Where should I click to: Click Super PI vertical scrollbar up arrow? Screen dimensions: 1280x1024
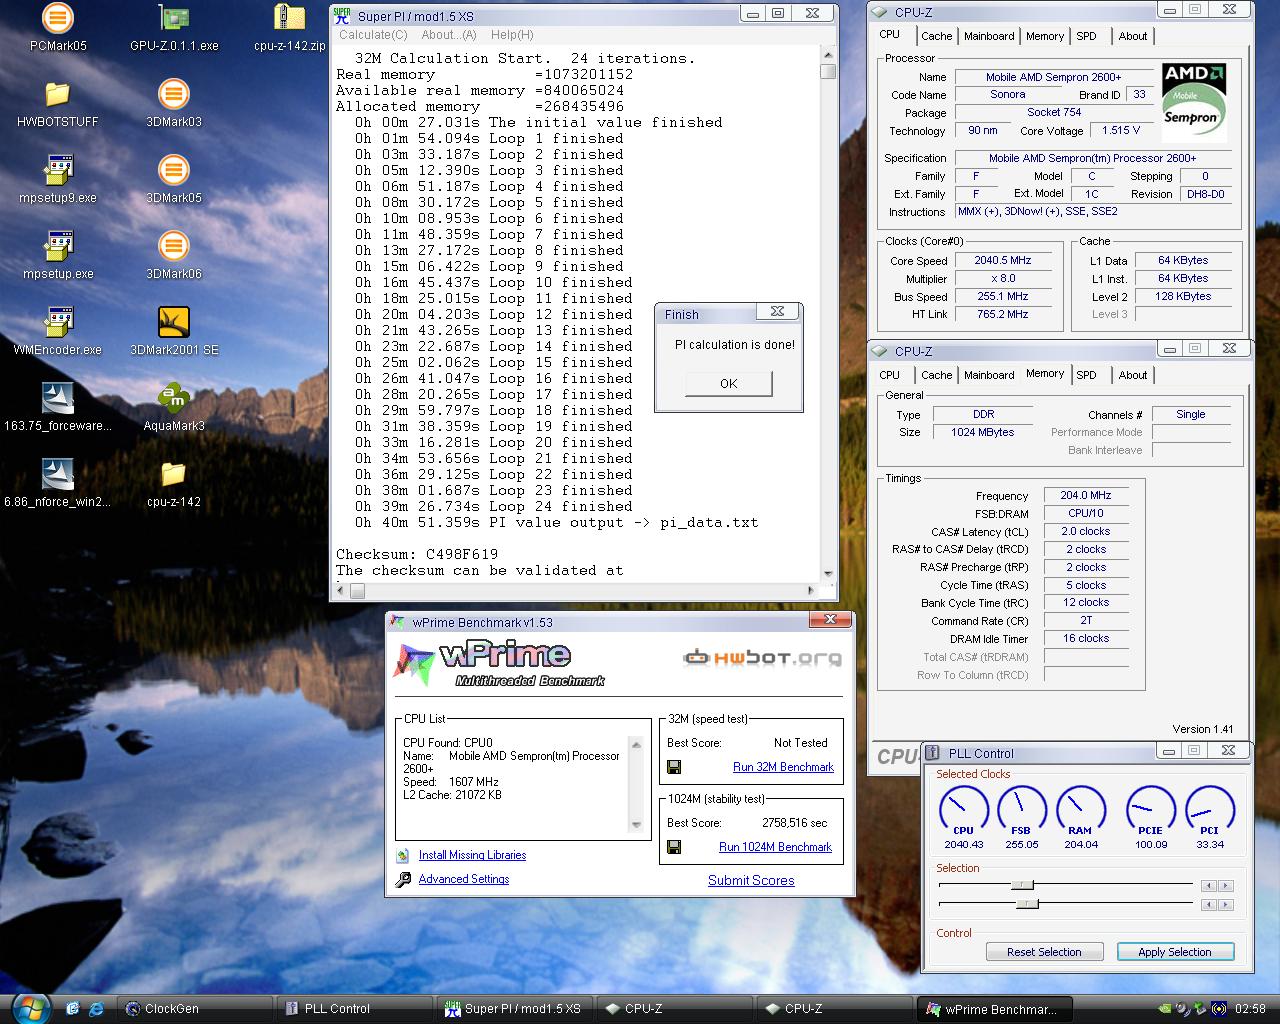point(827,55)
